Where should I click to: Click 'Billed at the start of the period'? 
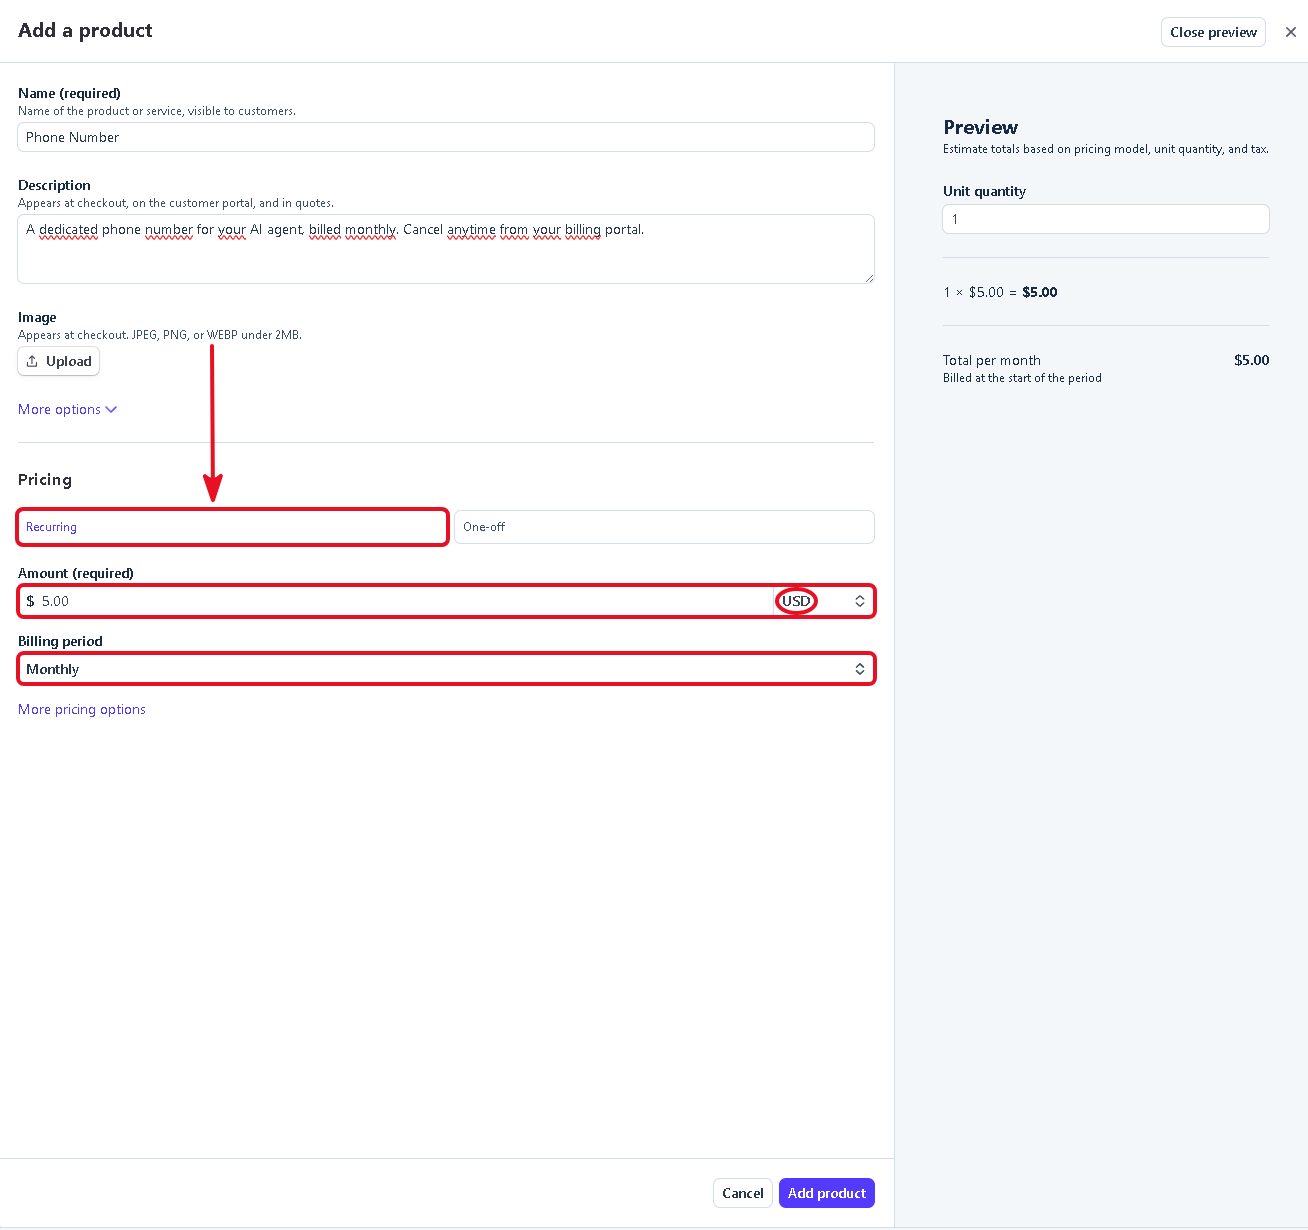tap(1022, 378)
